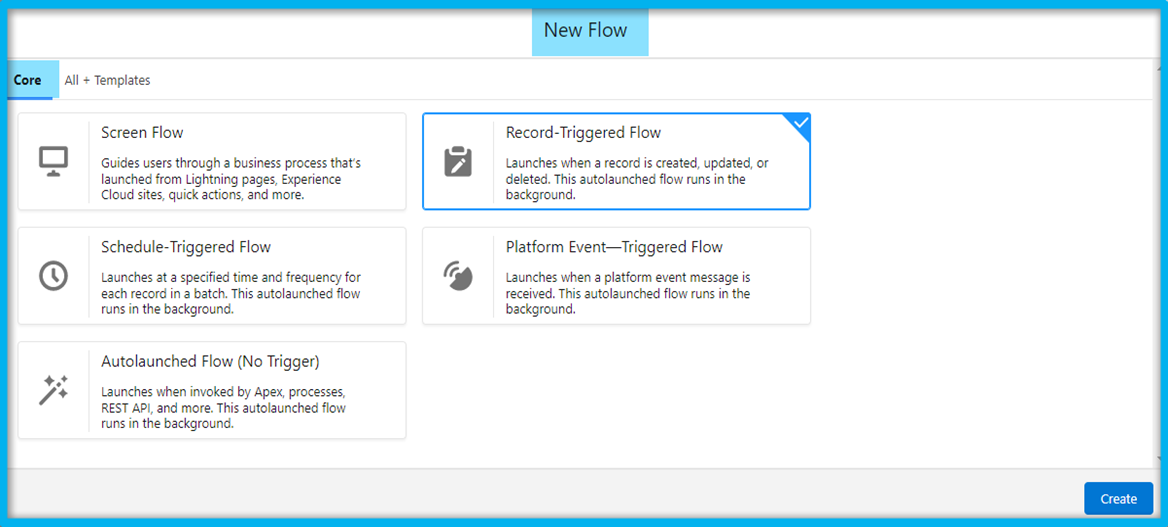Click the Screen Flow description about guiding users
This screenshot has height=527, width=1168.
(x=232, y=179)
